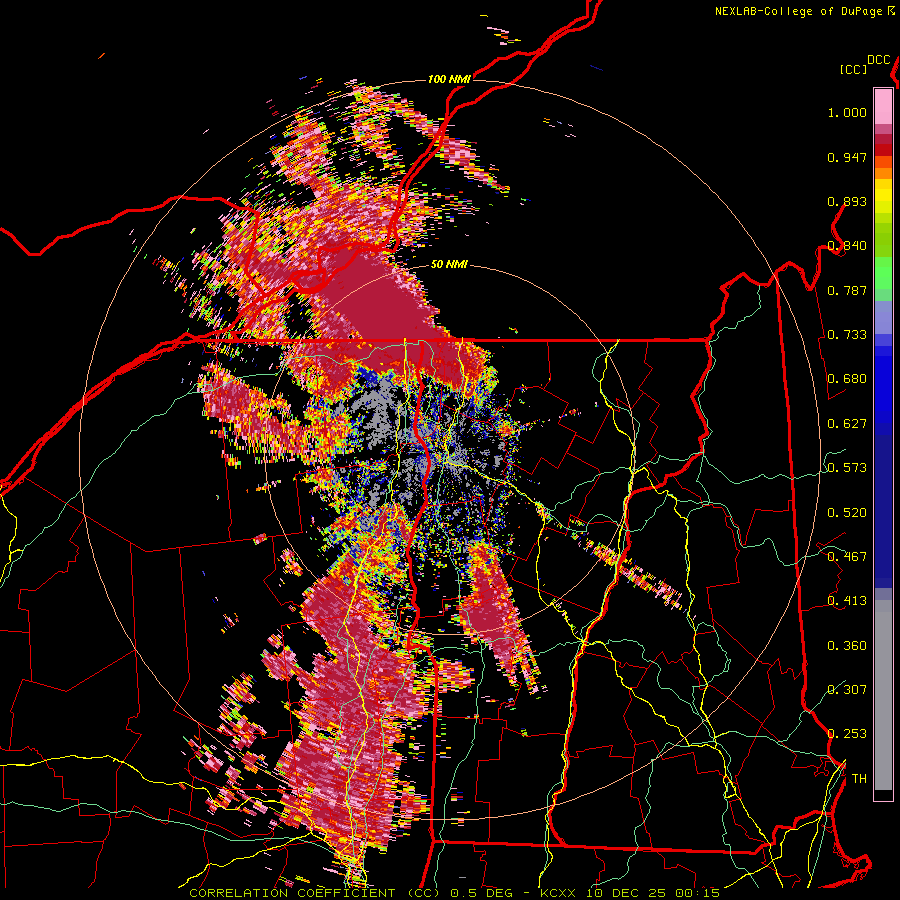Select the 0.573 legend value
The image size is (900, 900).
847,468
